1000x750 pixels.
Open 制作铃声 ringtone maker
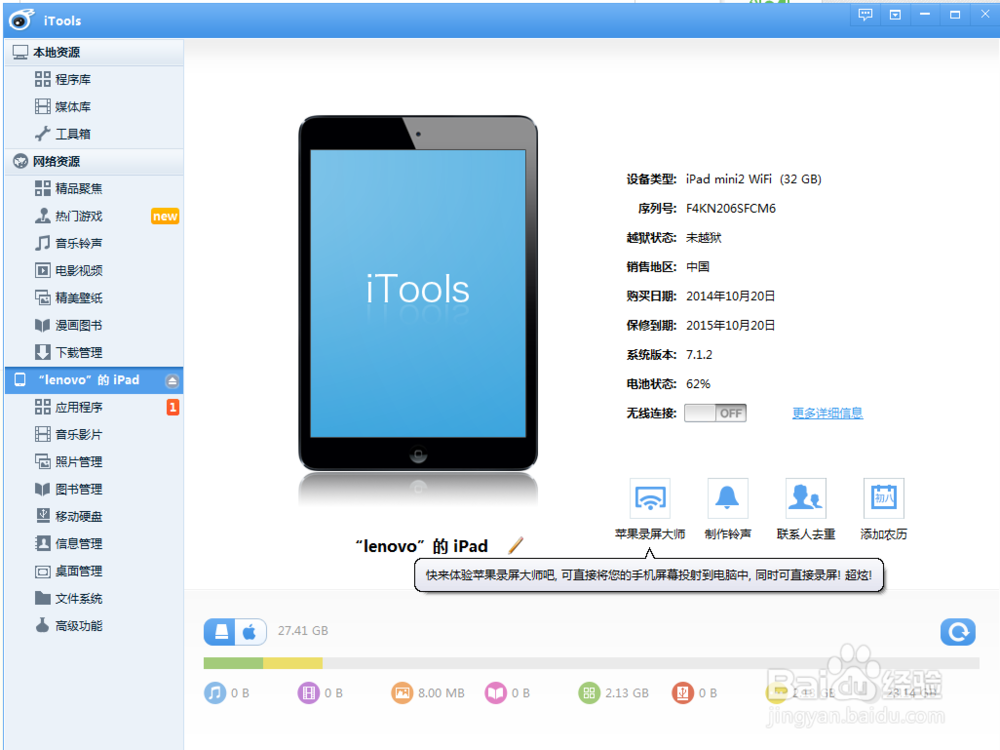click(x=728, y=509)
